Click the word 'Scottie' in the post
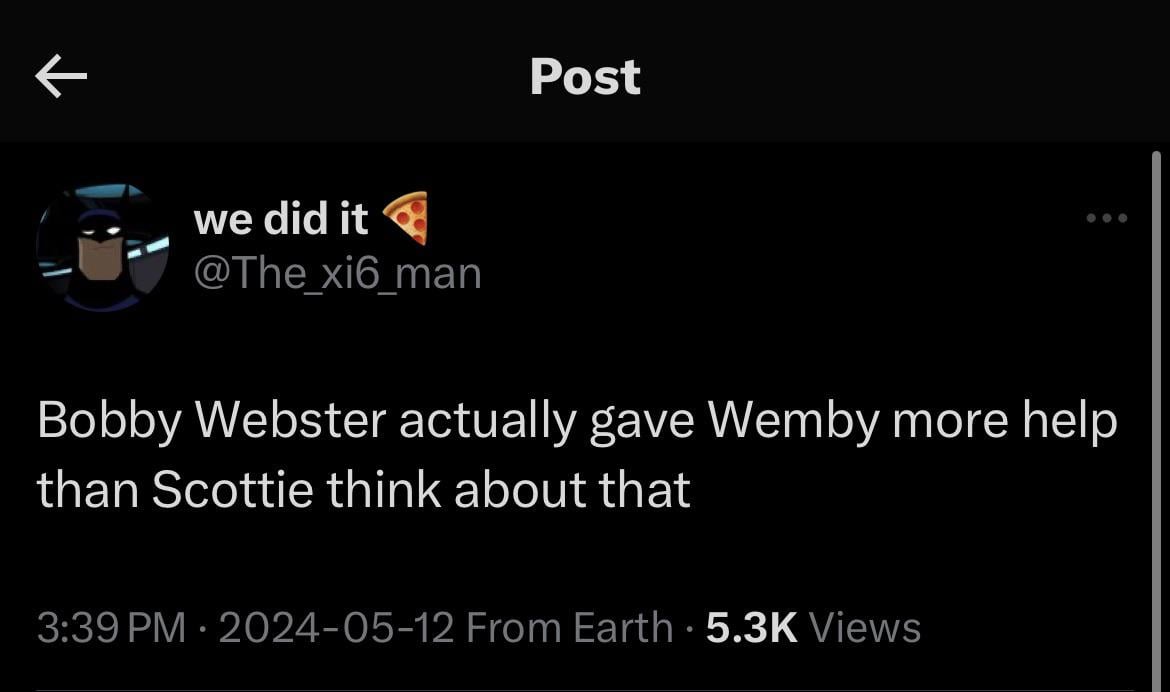Image resolution: width=1170 pixels, height=692 pixels. (232, 490)
